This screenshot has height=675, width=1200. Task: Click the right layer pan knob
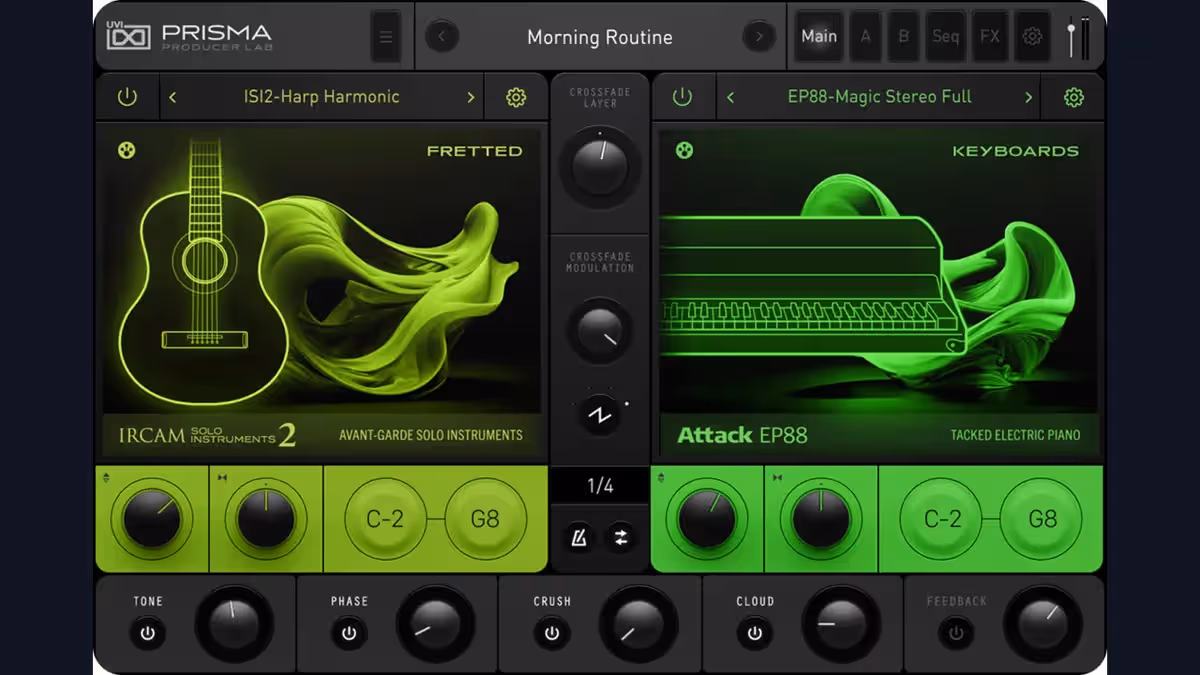tap(821, 520)
